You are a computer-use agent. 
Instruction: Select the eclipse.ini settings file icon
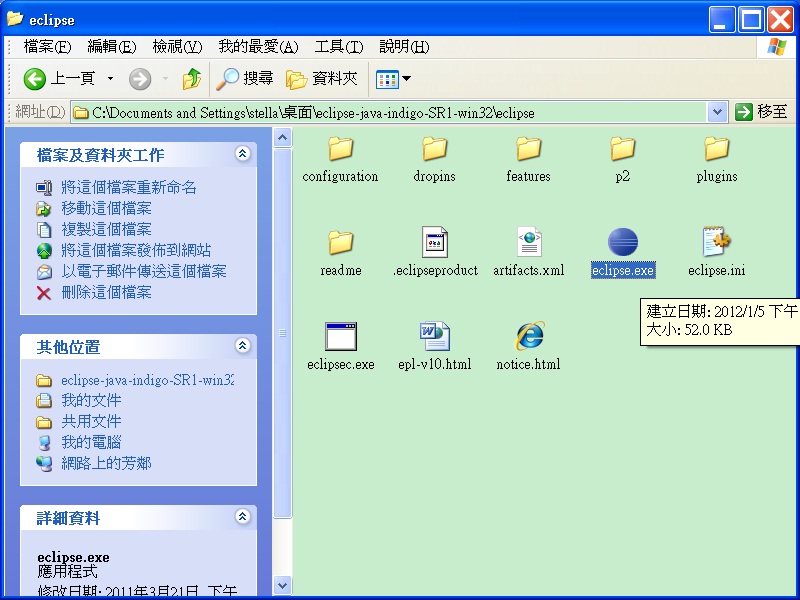click(716, 241)
